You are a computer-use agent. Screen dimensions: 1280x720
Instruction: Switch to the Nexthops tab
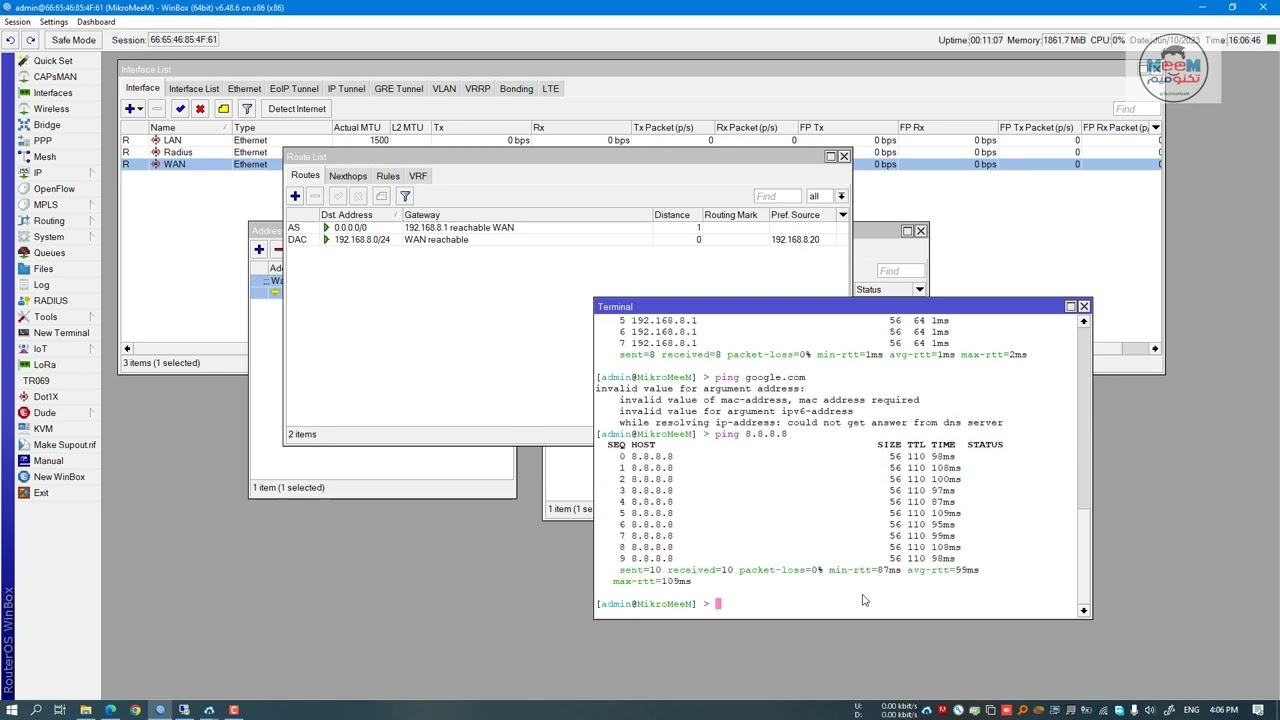click(x=348, y=176)
